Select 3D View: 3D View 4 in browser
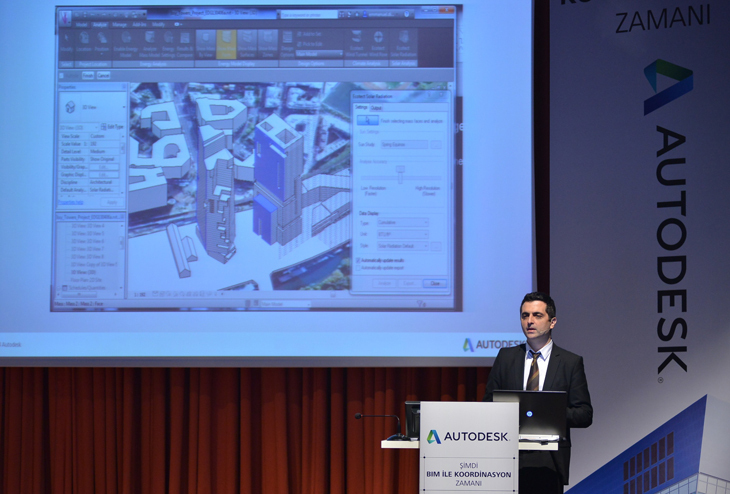 [88, 226]
